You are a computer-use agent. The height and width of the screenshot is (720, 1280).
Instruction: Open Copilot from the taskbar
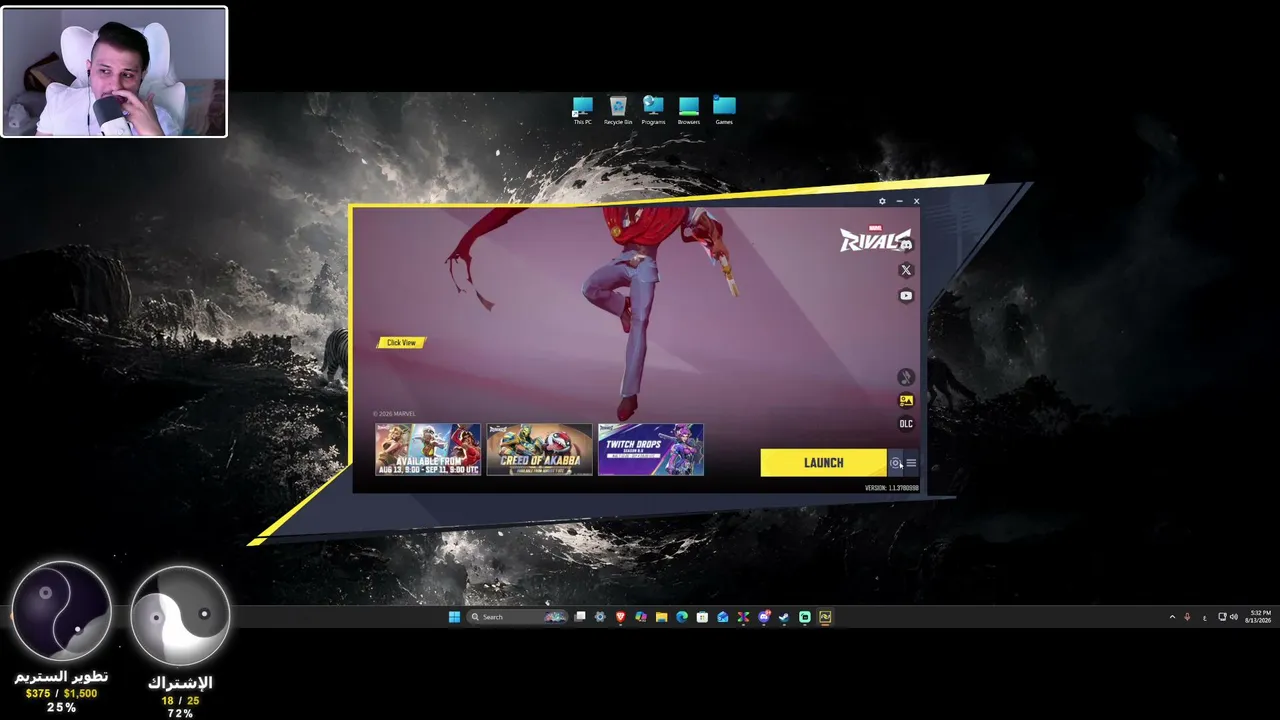click(641, 617)
